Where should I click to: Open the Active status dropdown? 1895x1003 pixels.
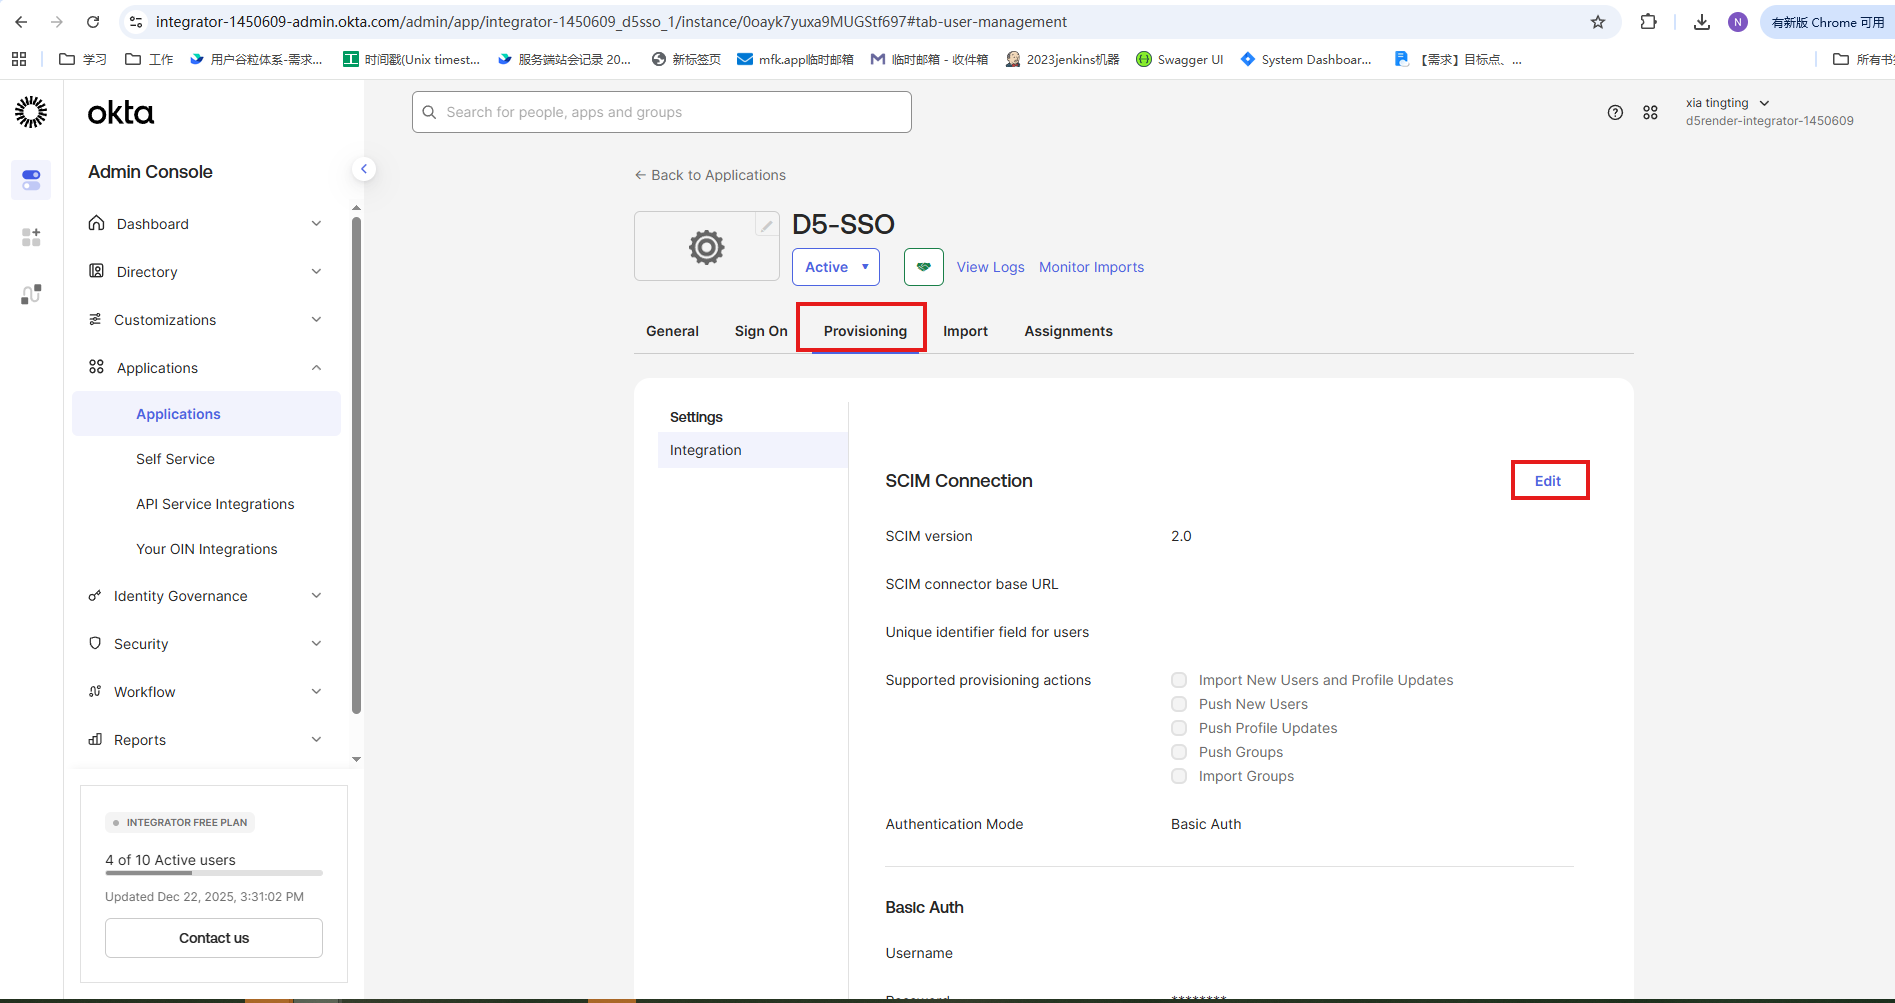pos(835,267)
